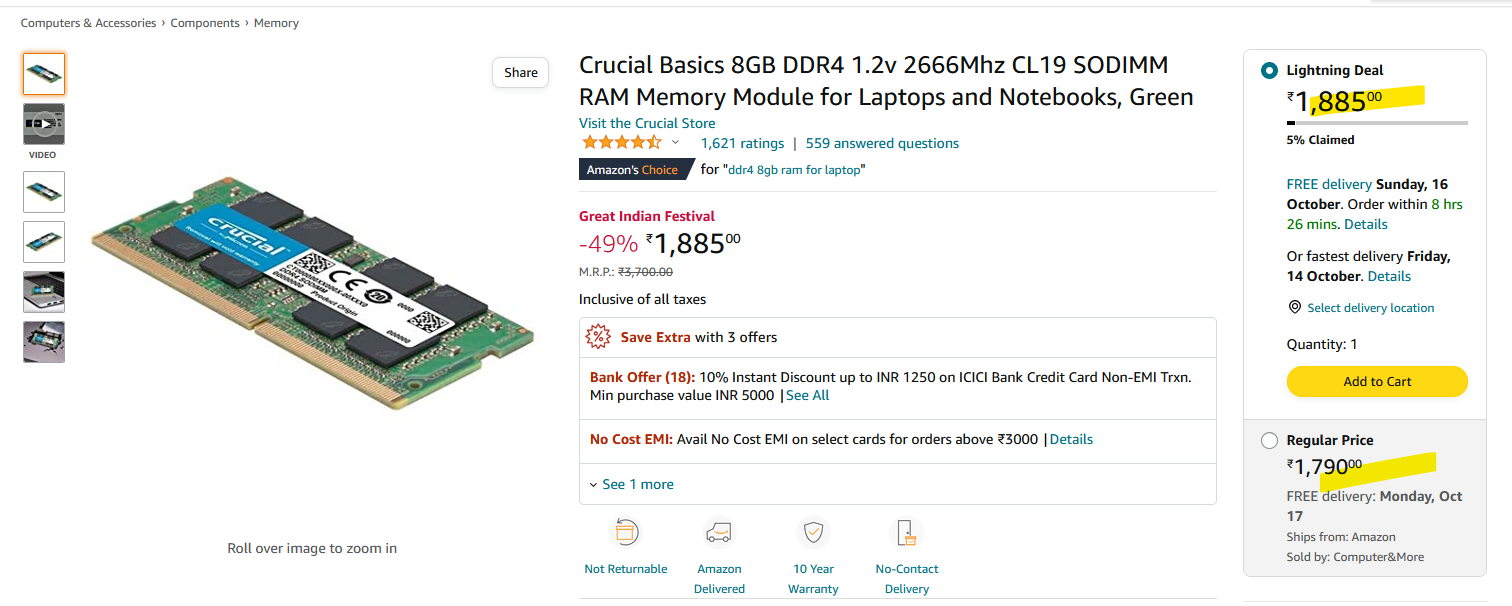Screen dimensions: 1512x606
Task: Click the Share button
Action: tap(520, 73)
